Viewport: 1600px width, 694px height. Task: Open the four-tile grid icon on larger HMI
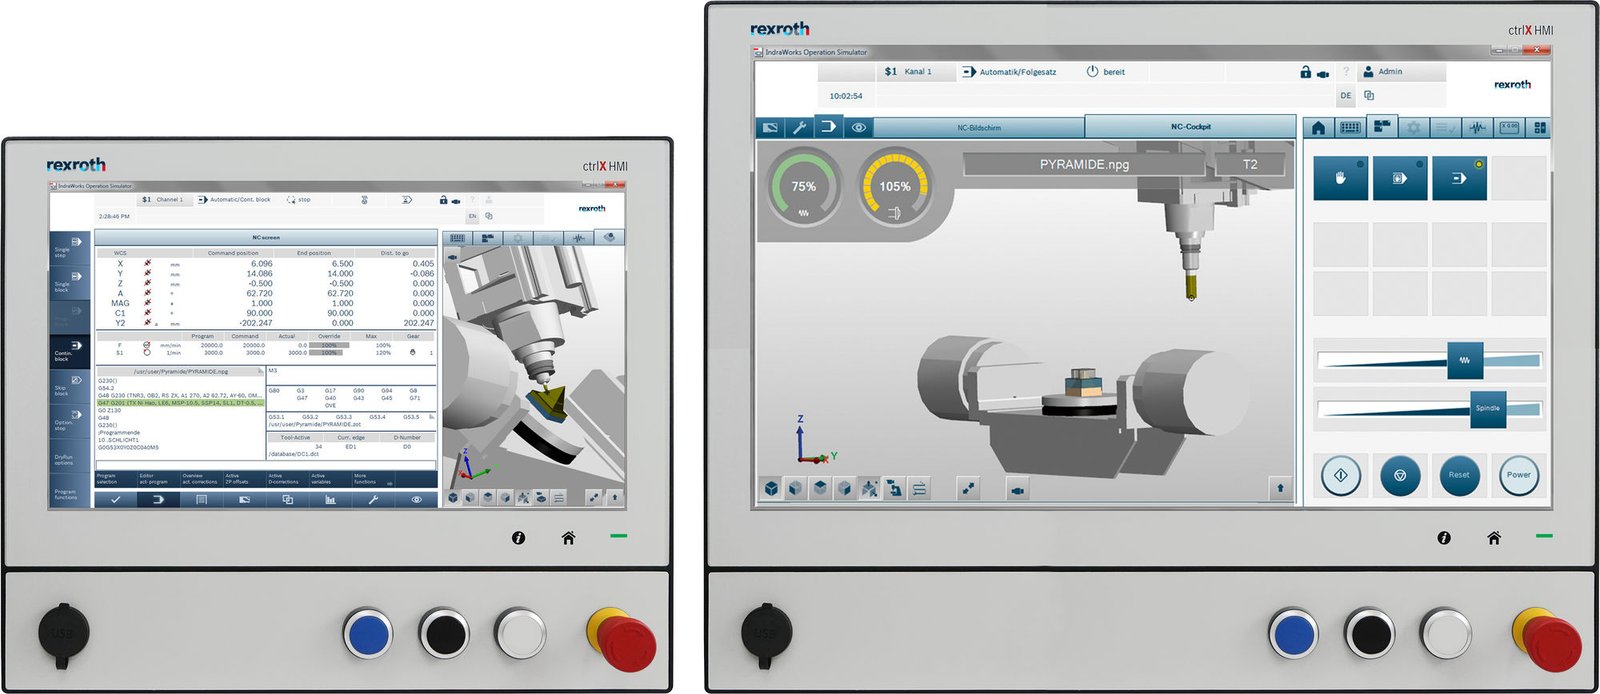tap(1540, 128)
